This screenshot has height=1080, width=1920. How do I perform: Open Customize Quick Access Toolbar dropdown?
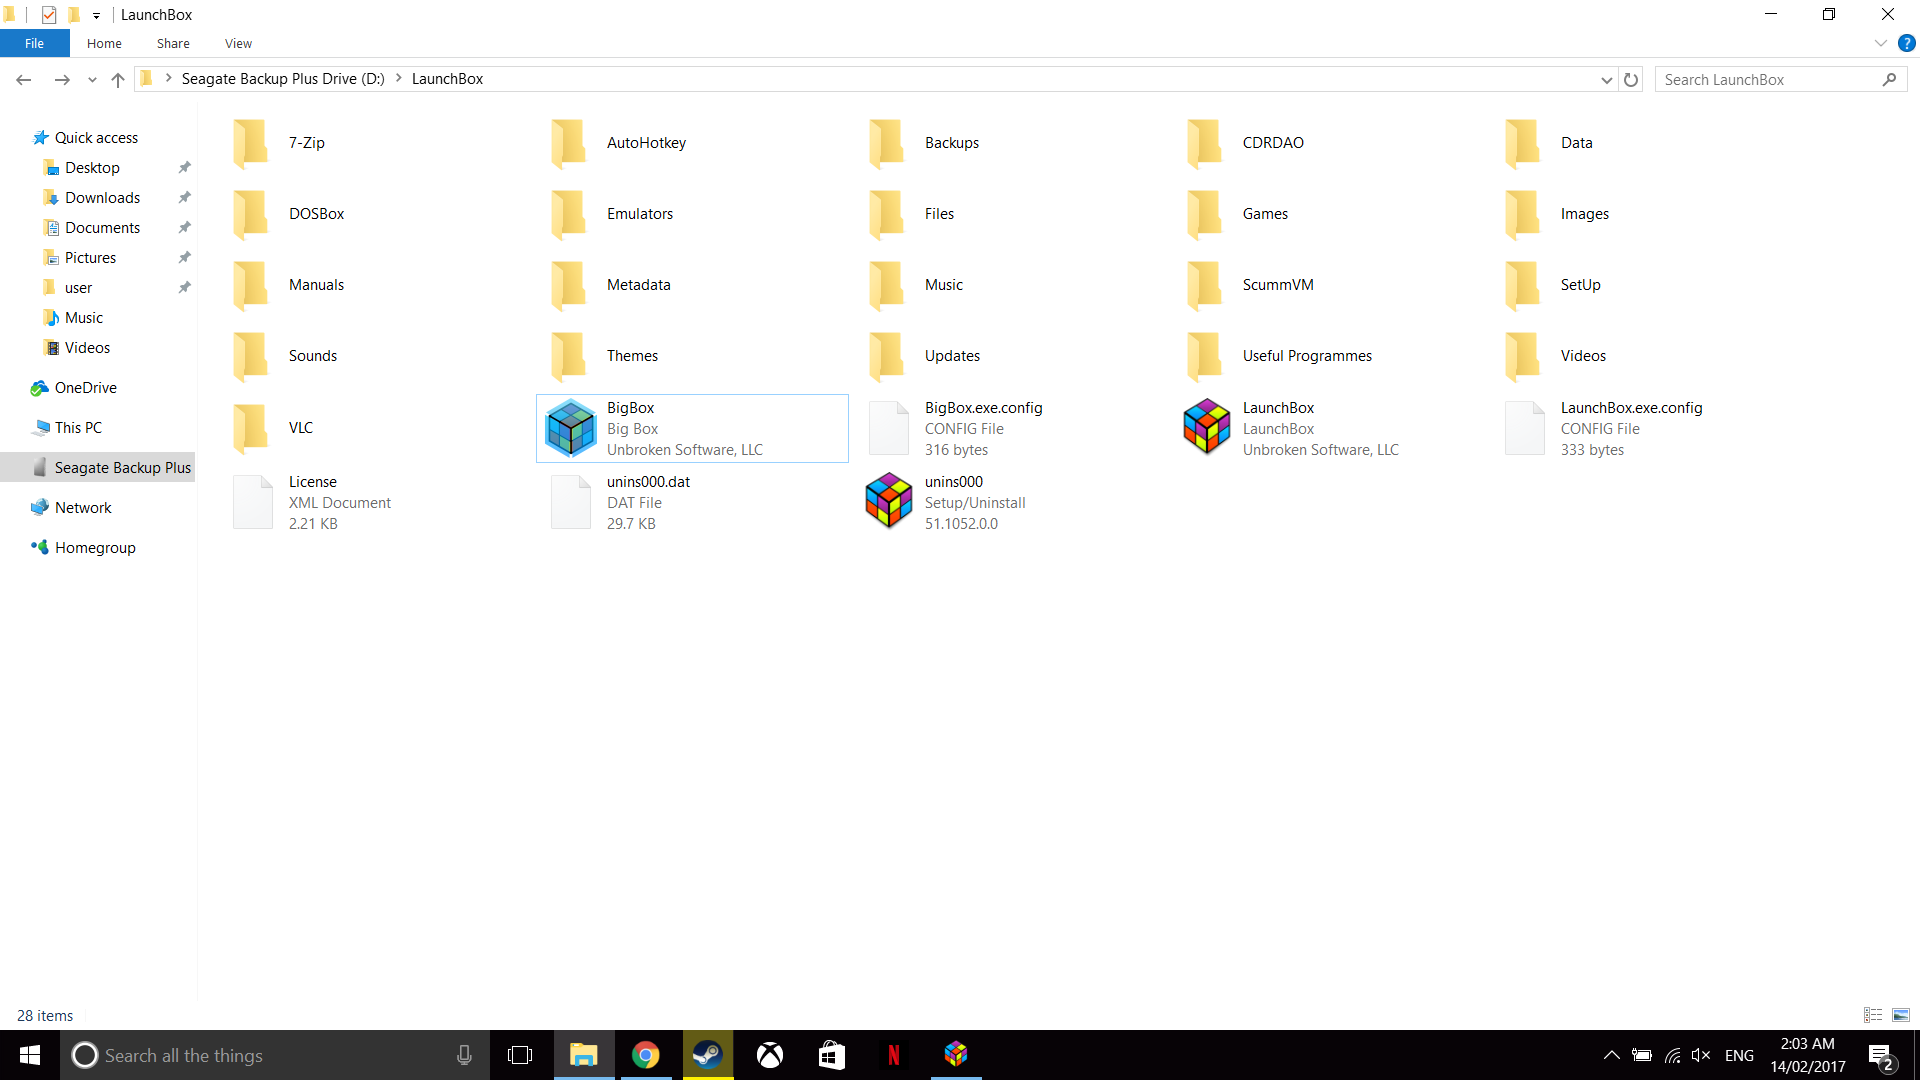coord(96,15)
